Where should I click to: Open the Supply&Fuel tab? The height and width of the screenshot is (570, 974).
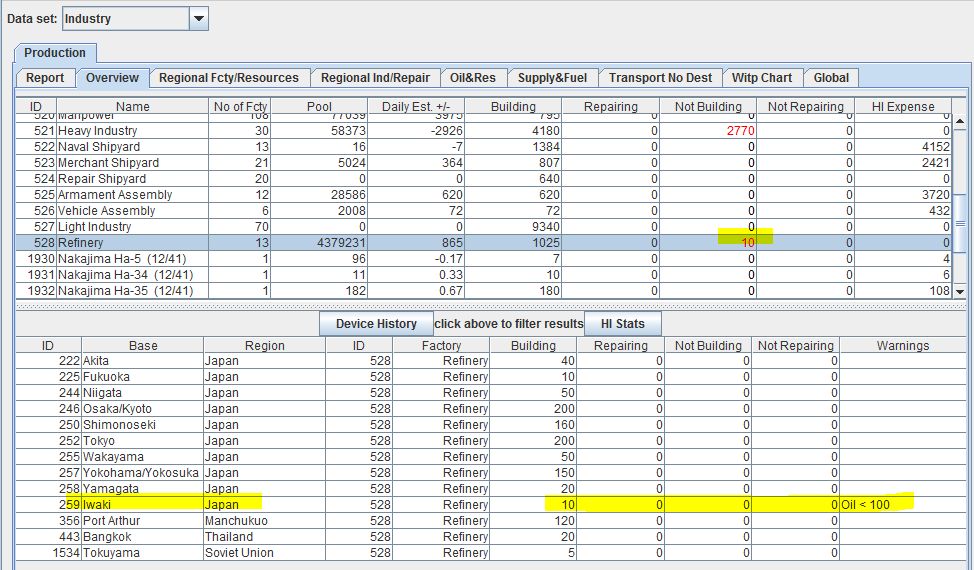click(x=552, y=78)
